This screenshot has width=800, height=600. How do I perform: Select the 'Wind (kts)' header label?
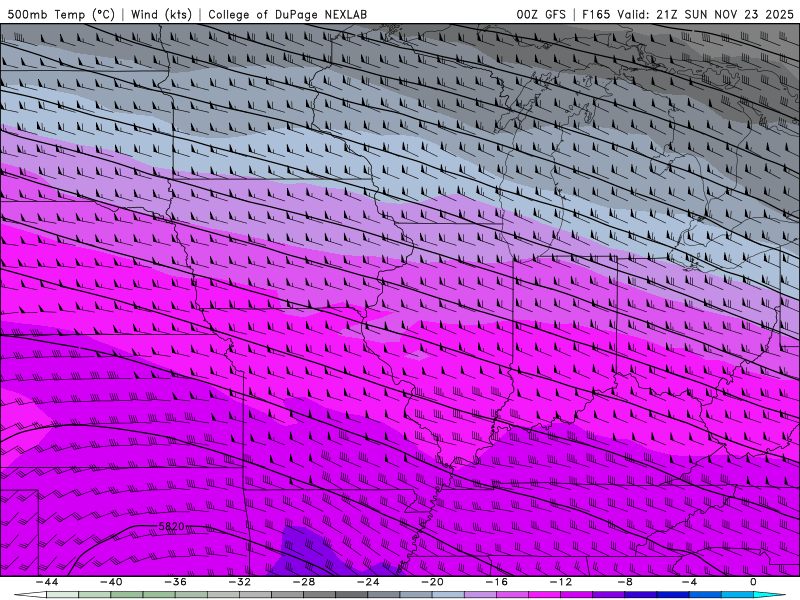click(161, 14)
